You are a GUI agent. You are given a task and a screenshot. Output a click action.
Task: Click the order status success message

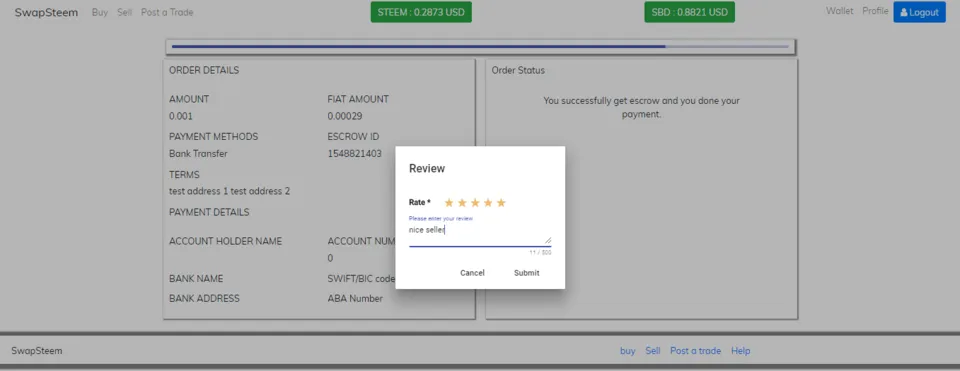tap(642, 107)
